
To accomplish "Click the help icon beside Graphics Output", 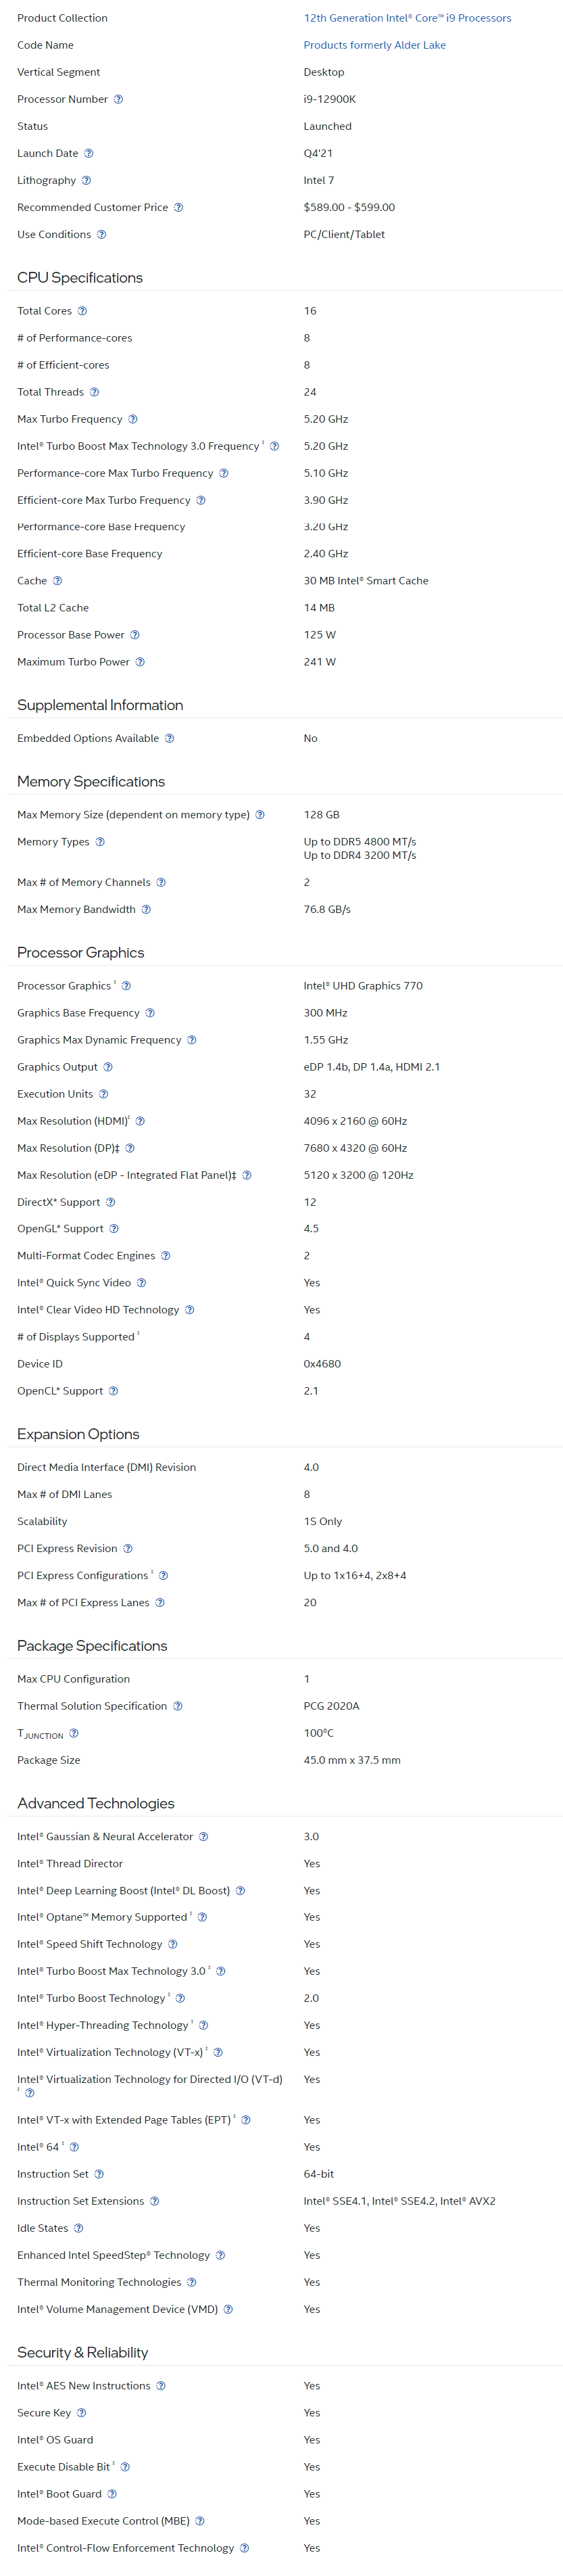I will (108, 1067).
